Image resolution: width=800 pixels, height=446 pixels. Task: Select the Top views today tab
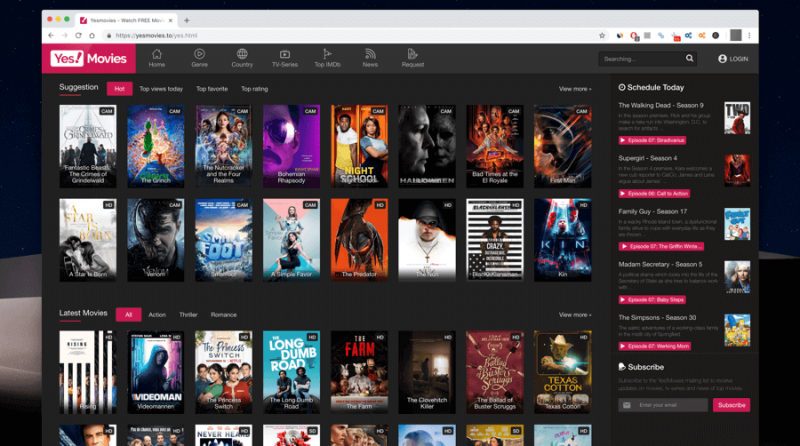161,89
